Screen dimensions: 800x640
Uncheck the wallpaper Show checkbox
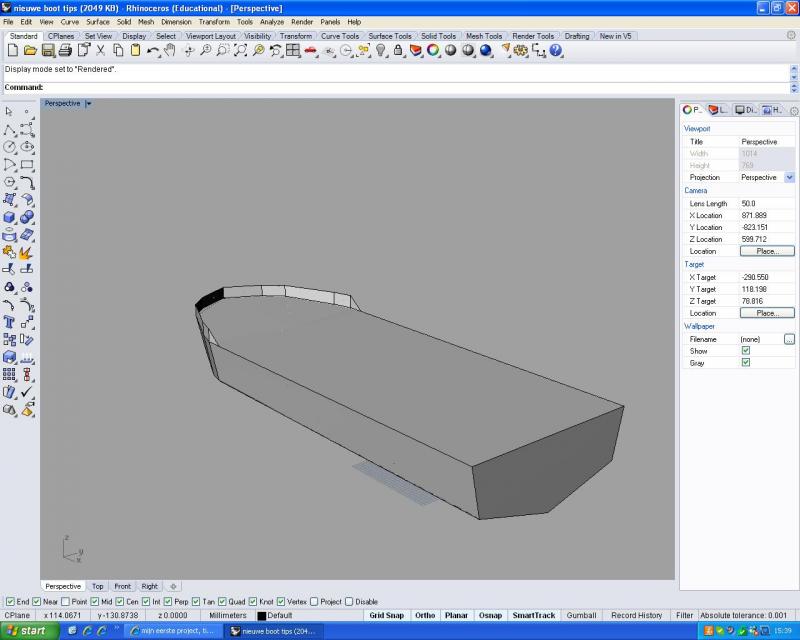tap(745, 351)
